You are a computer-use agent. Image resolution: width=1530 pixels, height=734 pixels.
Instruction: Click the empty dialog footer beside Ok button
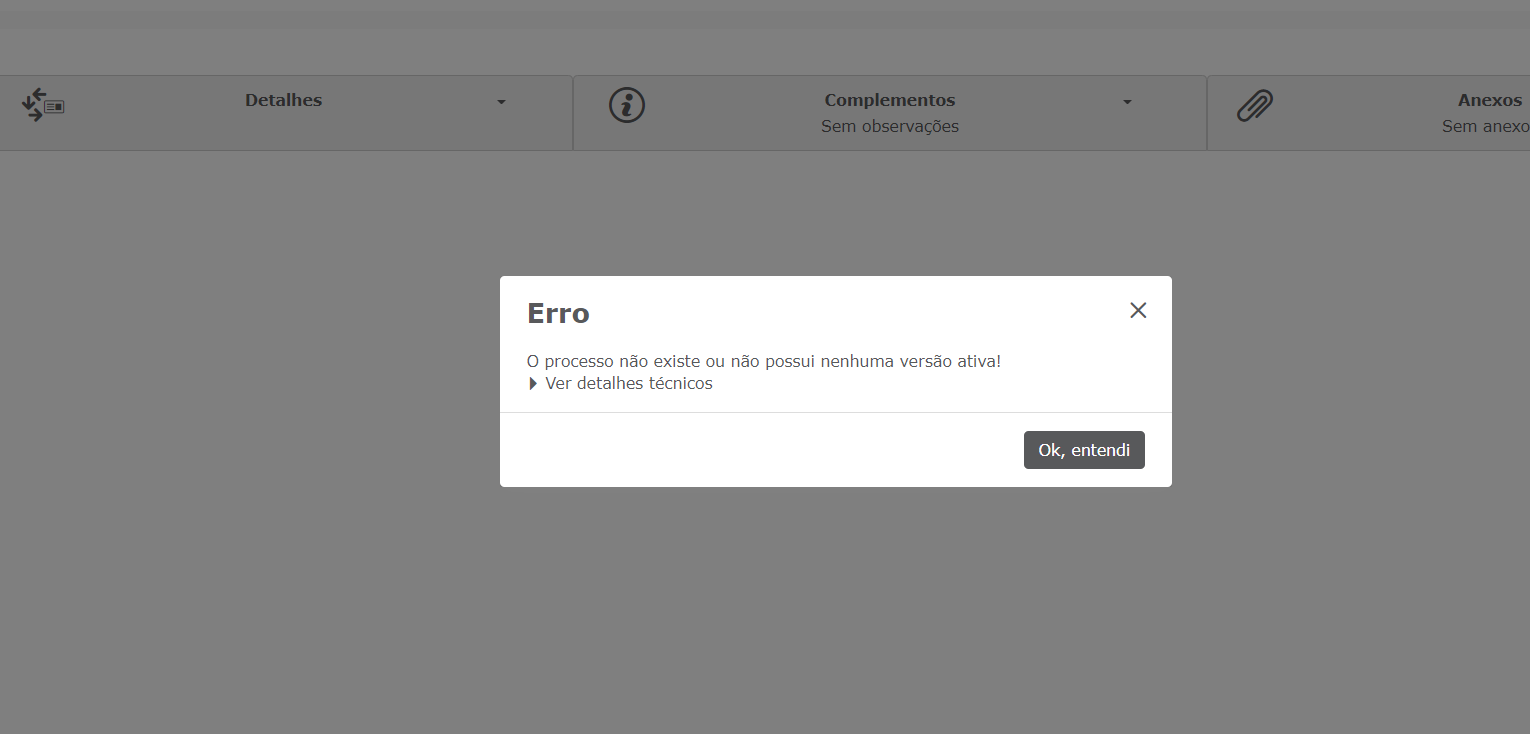[x=760, y=450]
